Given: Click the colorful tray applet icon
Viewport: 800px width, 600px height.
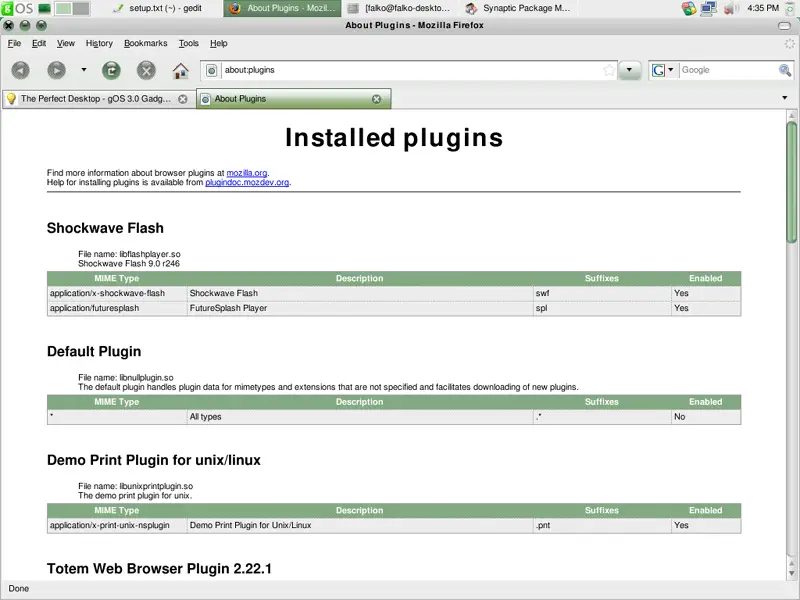Looking at the screenshot, I should point(689,8).
